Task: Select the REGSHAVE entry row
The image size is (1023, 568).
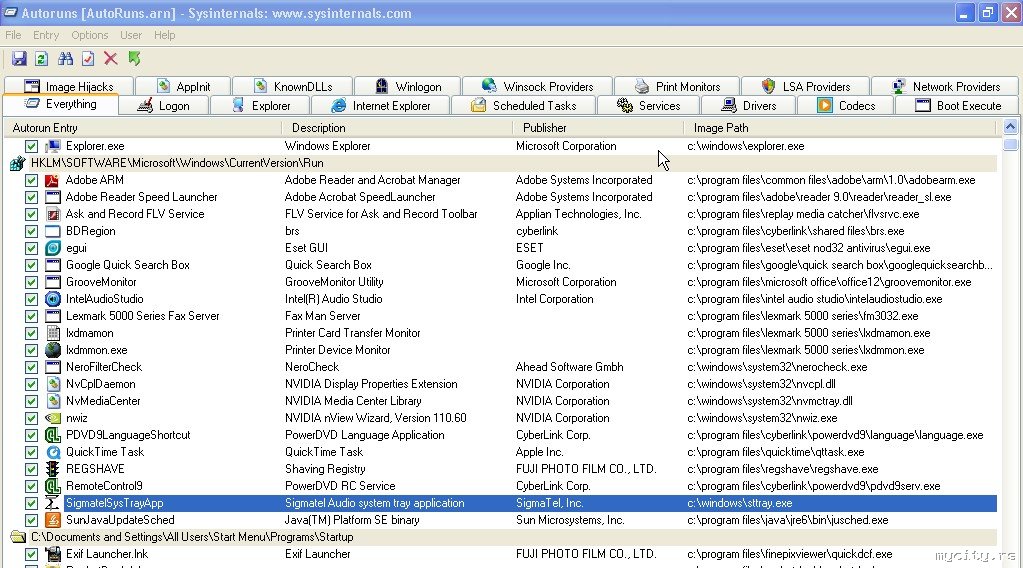Action: pyautogui.click(x=500, y=469)
